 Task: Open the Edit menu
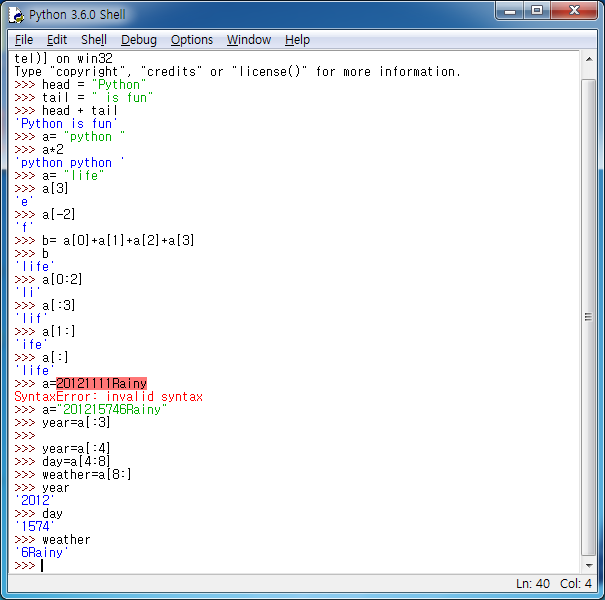(57, 40)
